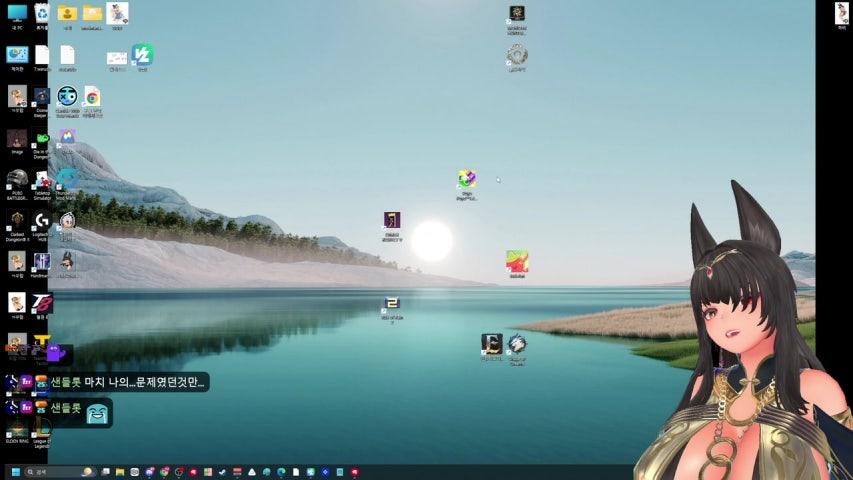853x480 pixels.
Task: Open the purple character game icon near sun
Action: [392, 225]
